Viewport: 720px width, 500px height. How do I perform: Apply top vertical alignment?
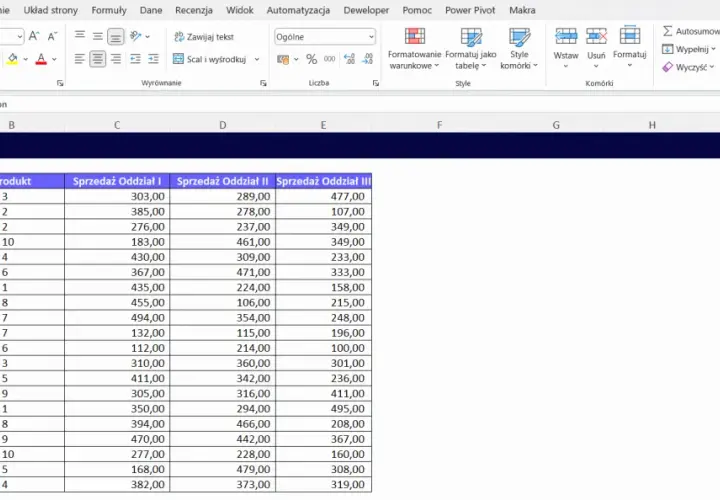pos(79,36)
